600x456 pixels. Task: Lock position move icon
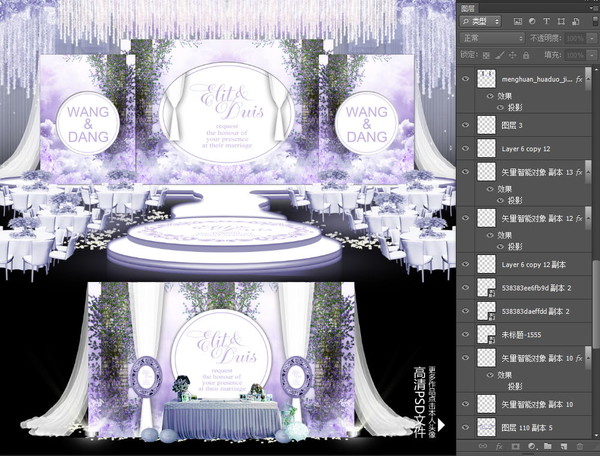click(x=512, y=55)
